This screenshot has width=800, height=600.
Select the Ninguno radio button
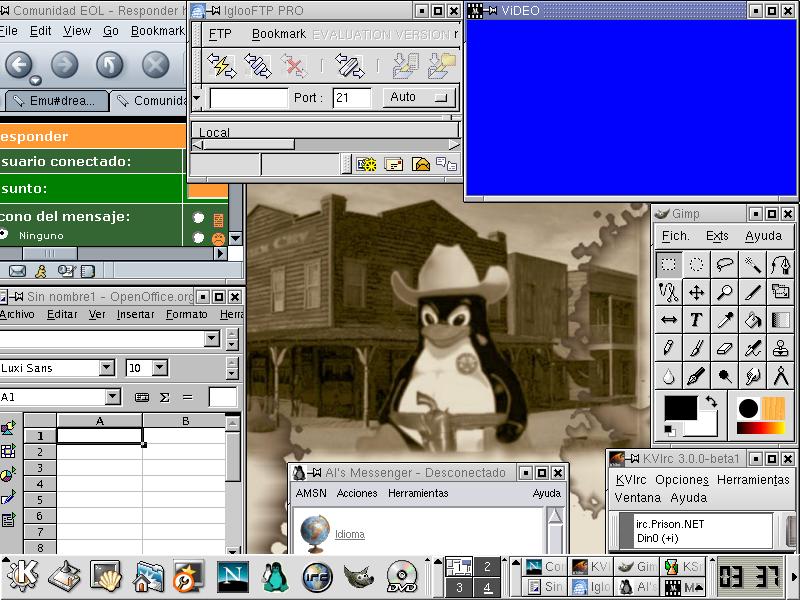click(4, 235)
